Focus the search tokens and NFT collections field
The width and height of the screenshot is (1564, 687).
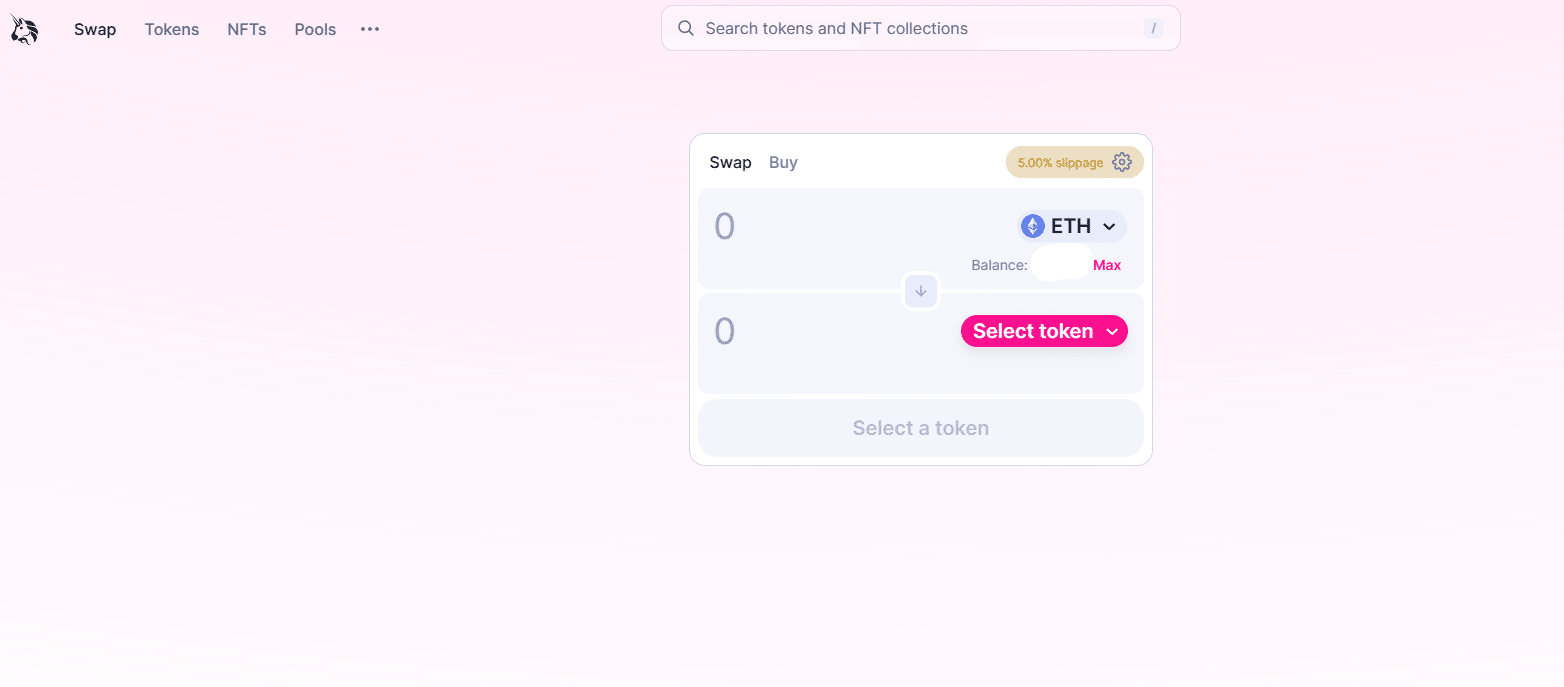pos(921,28)
